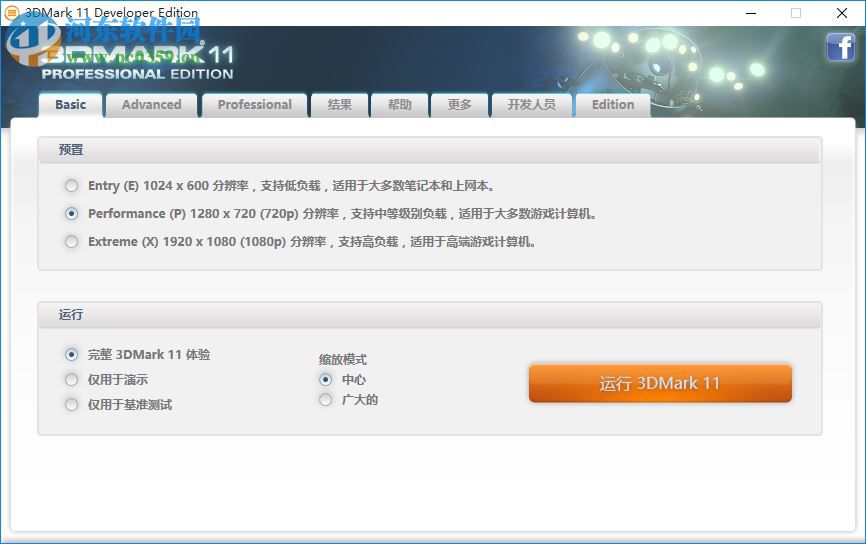Open the 帮助 tab
Screen dimensions: 866x544
[400, 105]
